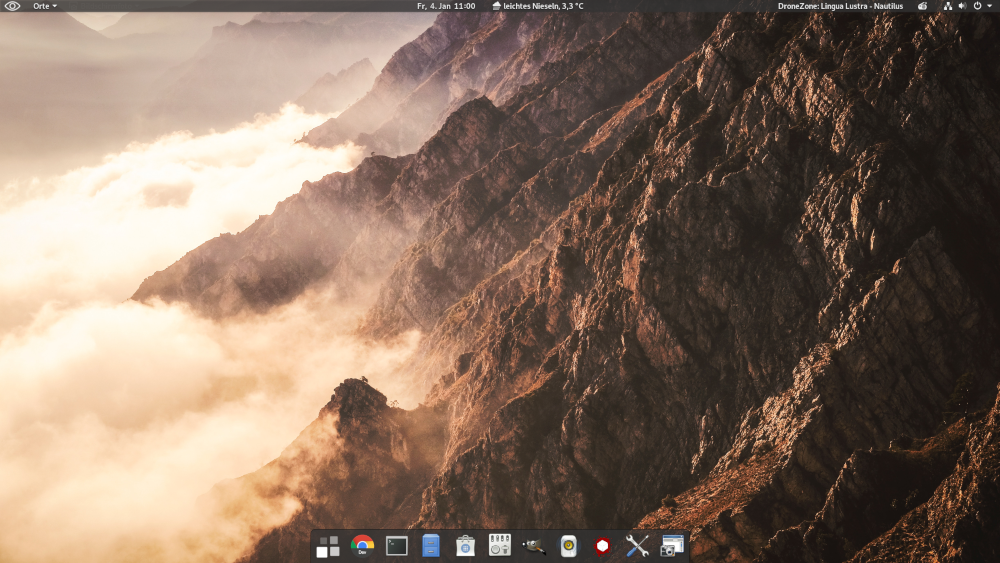1000x563 pixels.
Task: Click the power icon in top bar
Action: pos(977,6)
